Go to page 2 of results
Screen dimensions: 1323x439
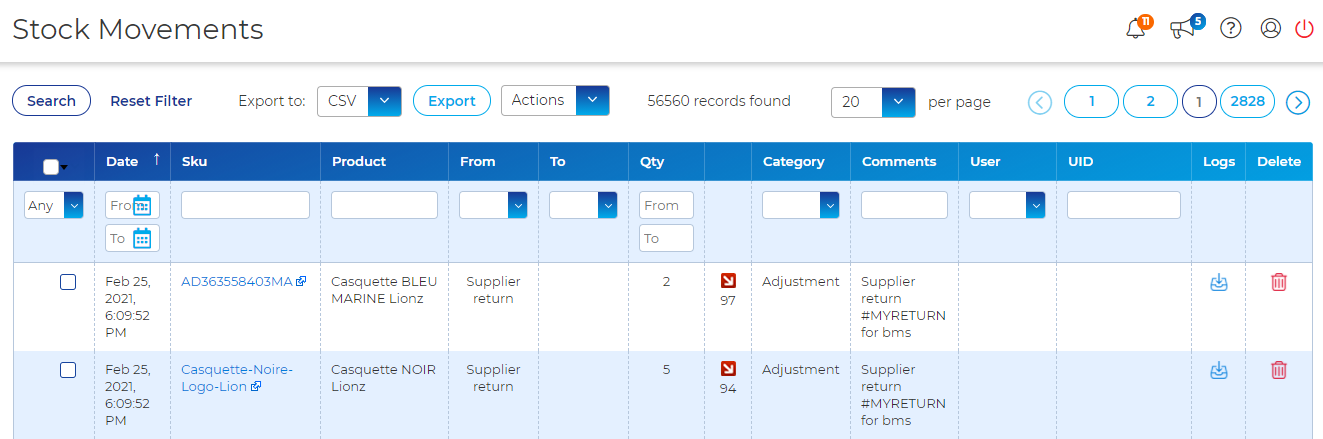click(1150, 101)
